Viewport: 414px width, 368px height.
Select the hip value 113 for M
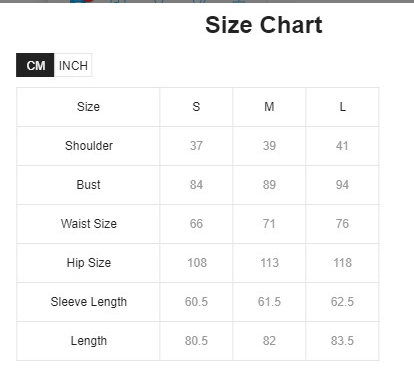click(x=269, y=263)
